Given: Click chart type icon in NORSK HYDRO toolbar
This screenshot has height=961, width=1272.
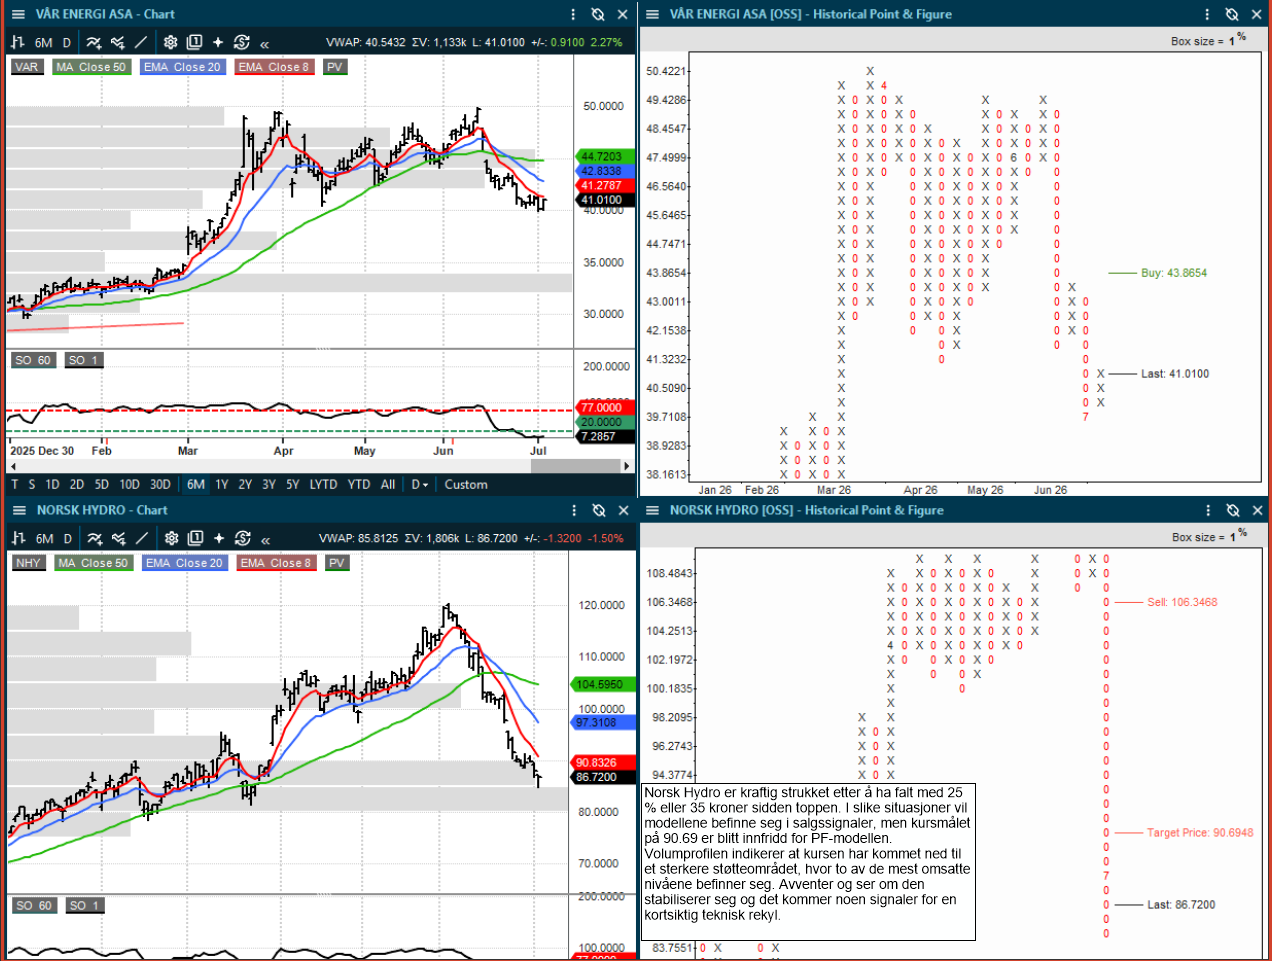Looking at the screenshot, I should click(x=18, y=538).
